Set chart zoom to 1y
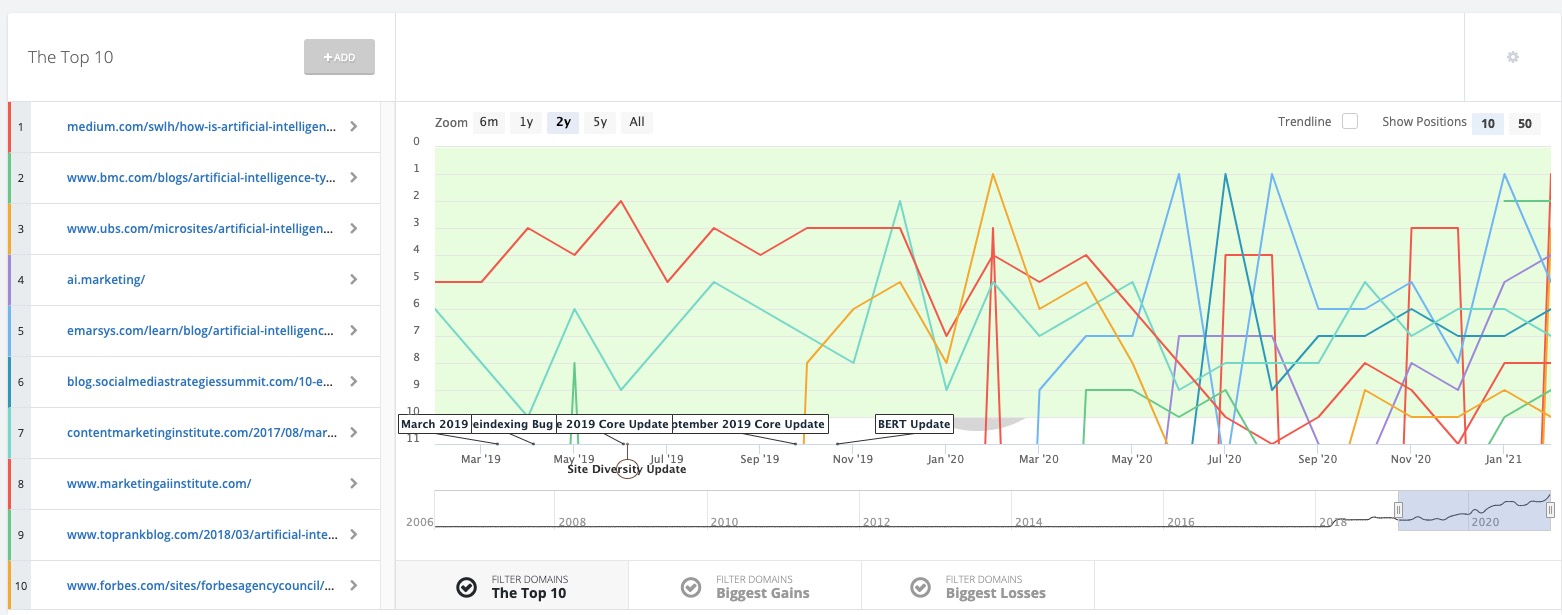The image size is (1562, 615). point(526,122)
